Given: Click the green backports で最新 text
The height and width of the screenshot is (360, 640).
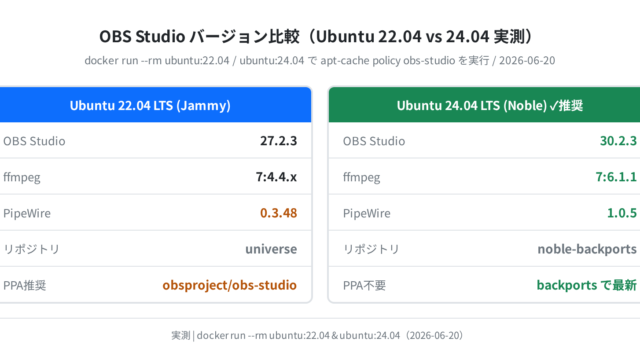Looking at the screenshot, I should point(587,285).
